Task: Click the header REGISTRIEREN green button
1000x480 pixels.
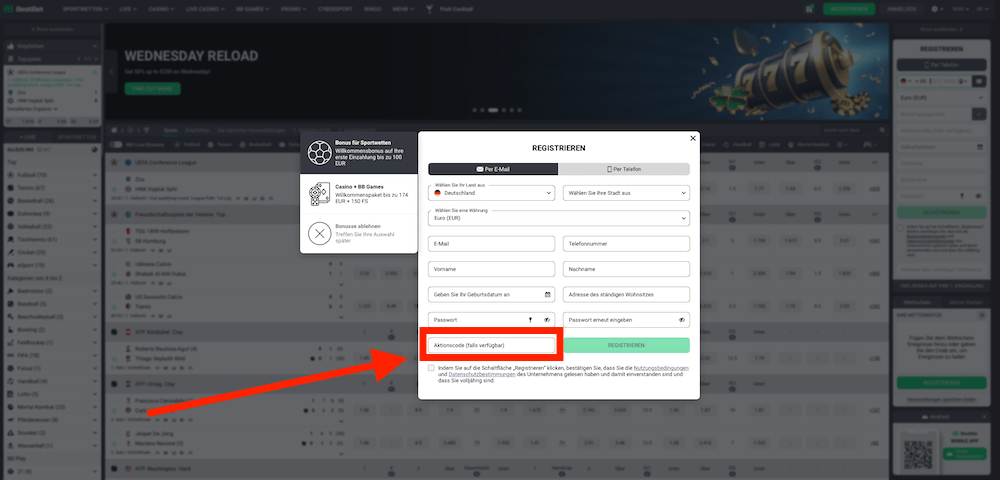Action: 849,9
